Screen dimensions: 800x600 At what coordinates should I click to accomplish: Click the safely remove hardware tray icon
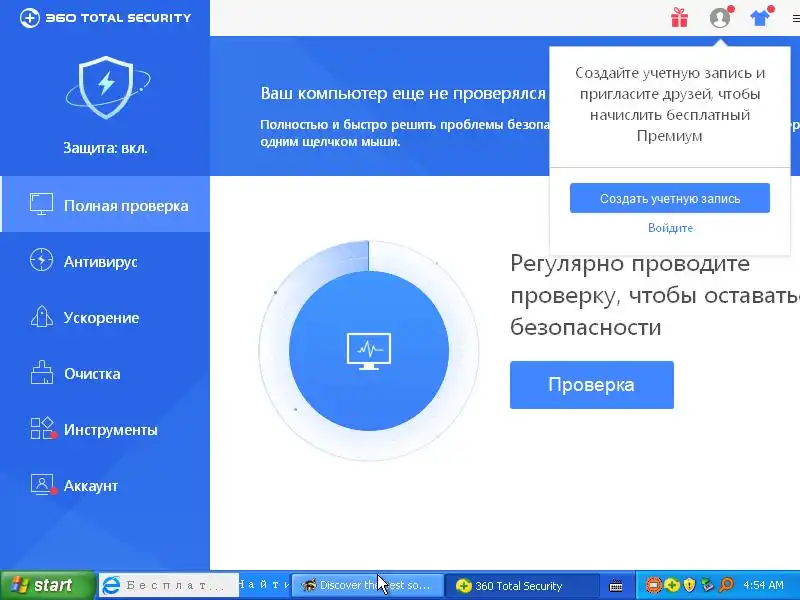(707, 585)
